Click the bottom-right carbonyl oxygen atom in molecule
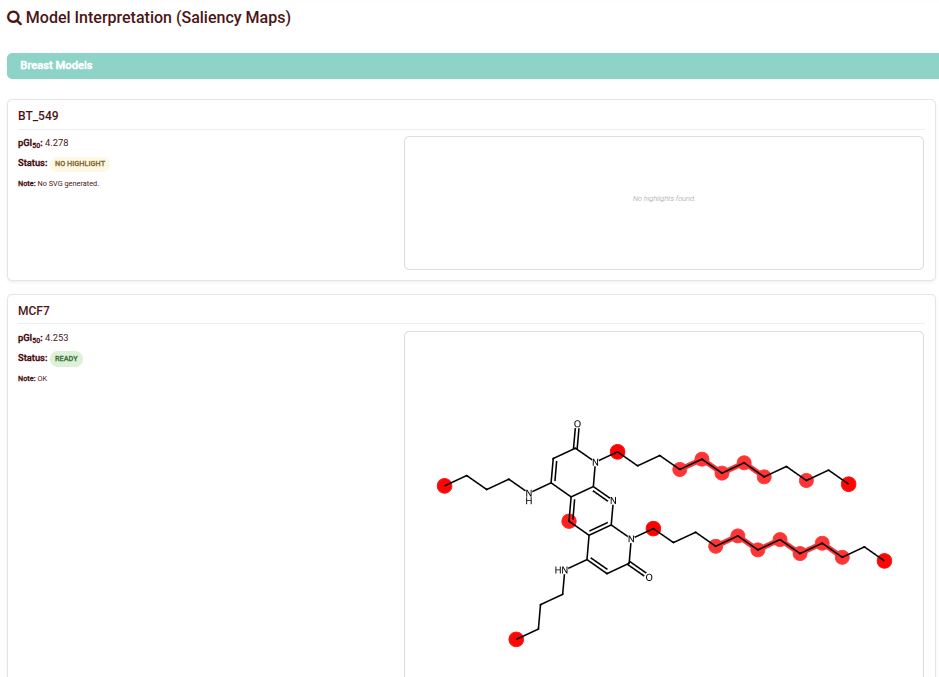The image size is (939, 677). pyautogui.click(x=649, y=577)
